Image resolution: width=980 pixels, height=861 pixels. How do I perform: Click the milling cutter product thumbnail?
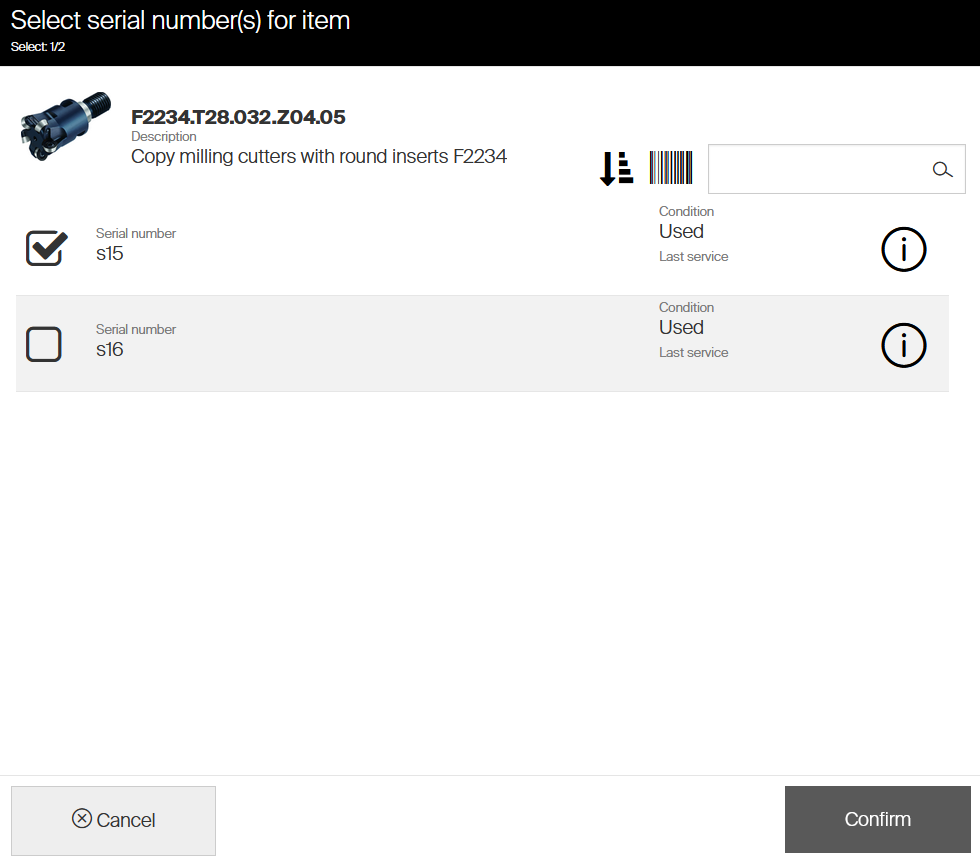click(64, 128)
